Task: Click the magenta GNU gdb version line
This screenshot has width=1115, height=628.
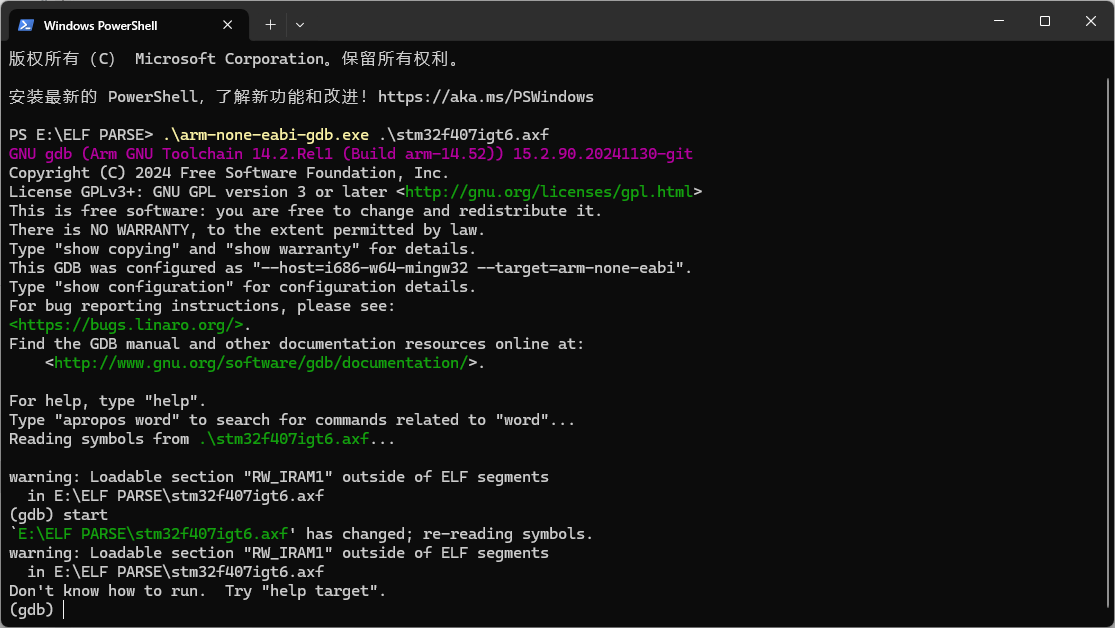Action: (351, 154)
